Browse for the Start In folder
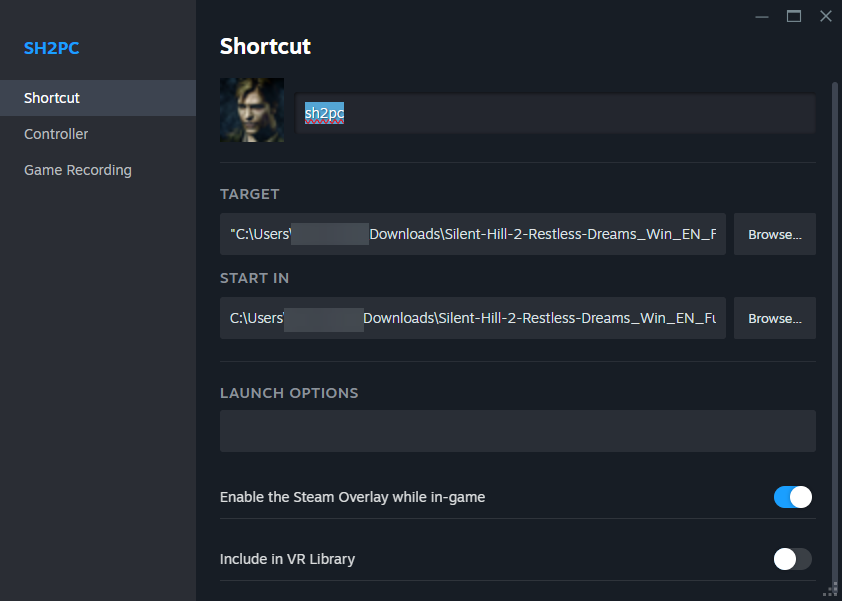842x601 pixels. pos(775,318)
